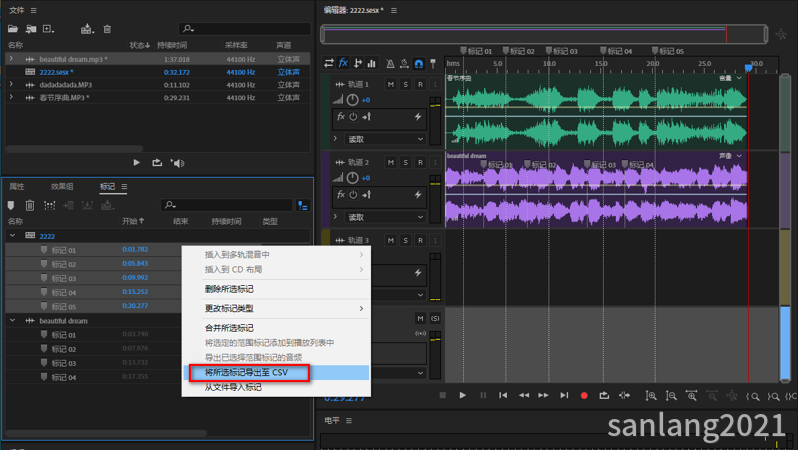Image resolution: width=798 pixels, height=450 pixels.
Task: Switch to the 效果组 tab
Action: pyautogui.click(x=62, y=186)
